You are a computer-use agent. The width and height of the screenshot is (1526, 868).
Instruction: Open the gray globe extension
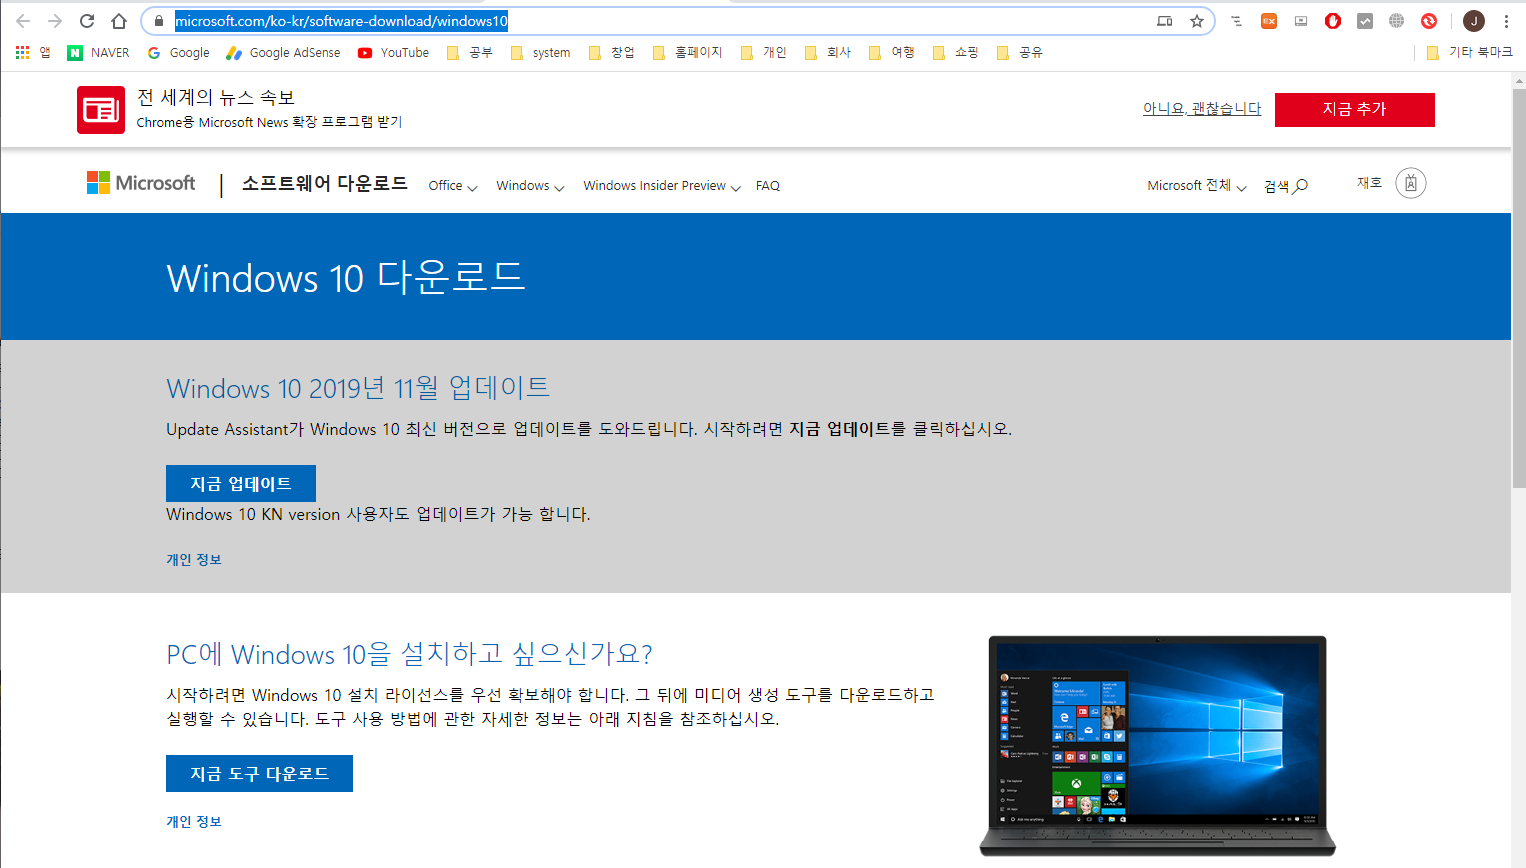click(x=1397, y=21)
